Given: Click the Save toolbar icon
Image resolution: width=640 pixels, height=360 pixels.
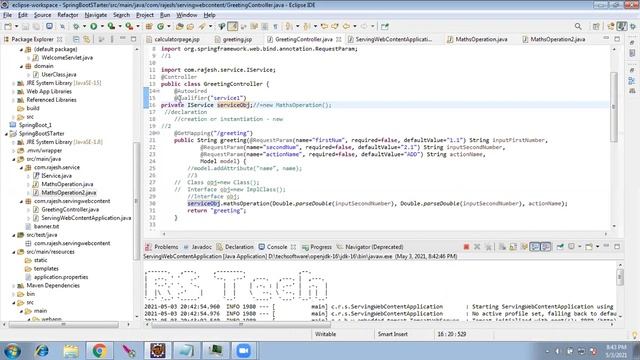Looking at the screenshot, I should (25, 27).
